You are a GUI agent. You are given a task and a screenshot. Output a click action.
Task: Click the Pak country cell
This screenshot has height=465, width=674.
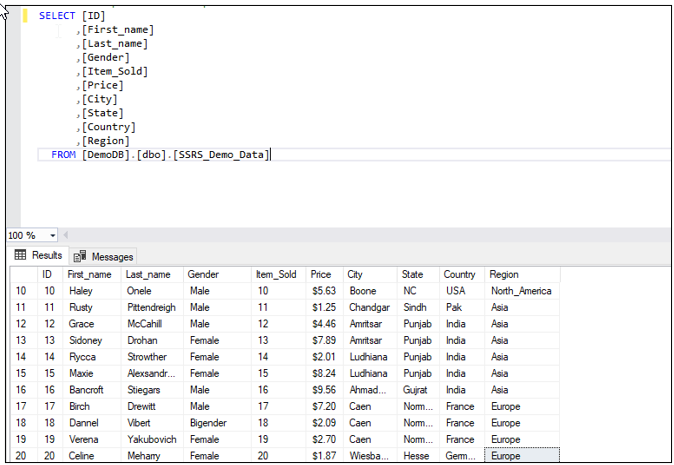coord(462,308)
